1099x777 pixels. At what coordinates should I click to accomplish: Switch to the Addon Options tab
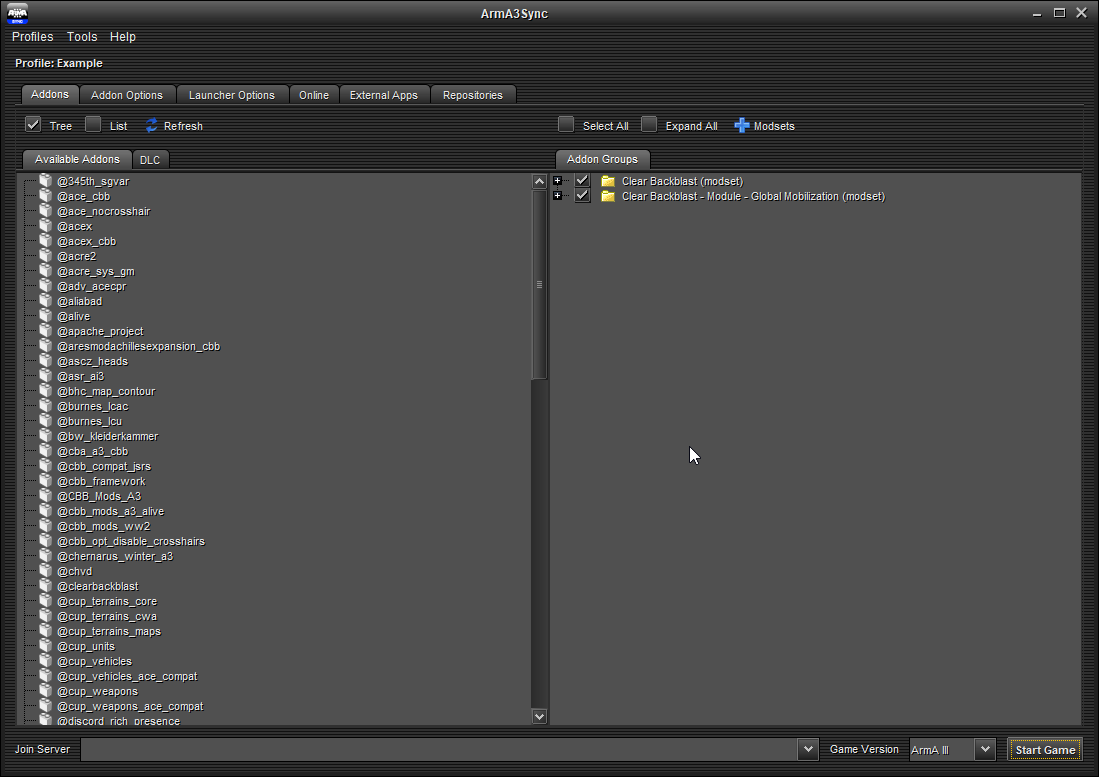click(x=127, y=95)
